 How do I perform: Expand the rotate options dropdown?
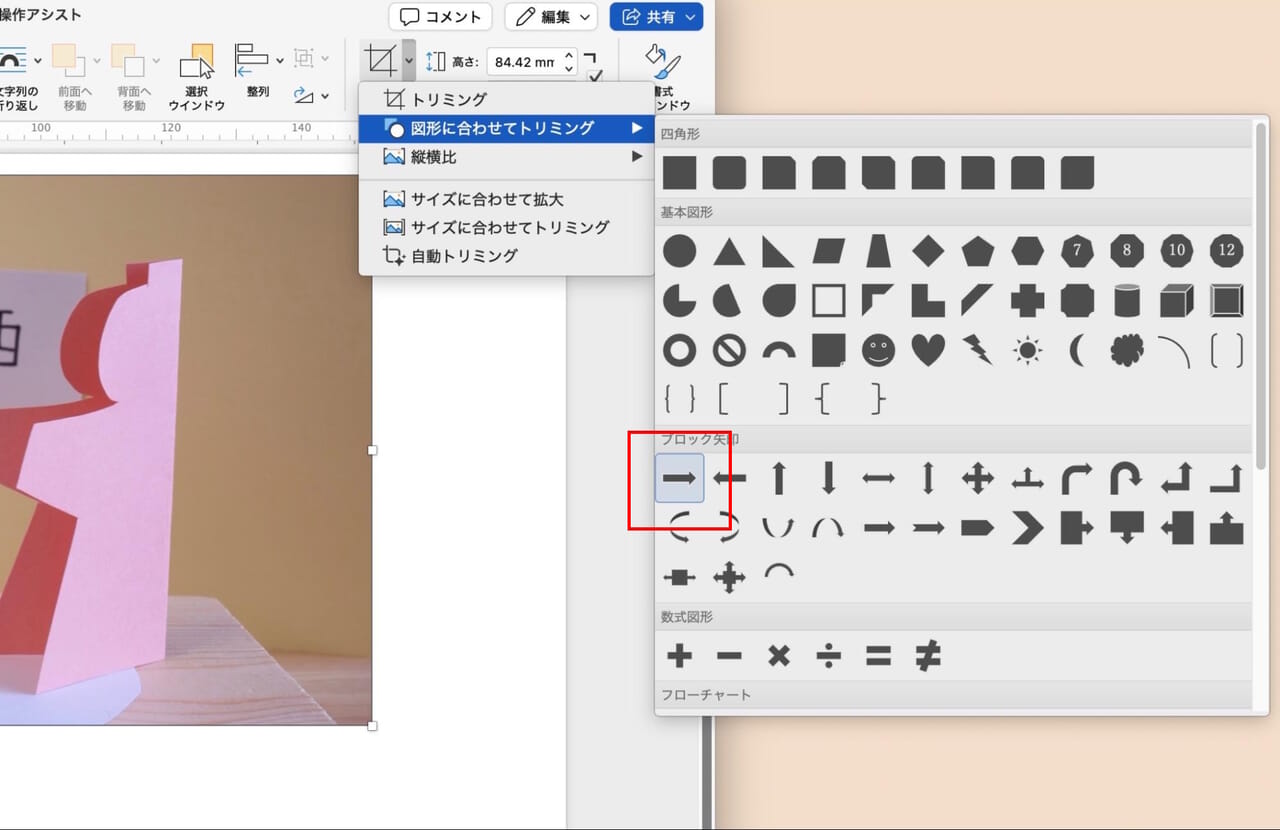click(x=323, y=96)
